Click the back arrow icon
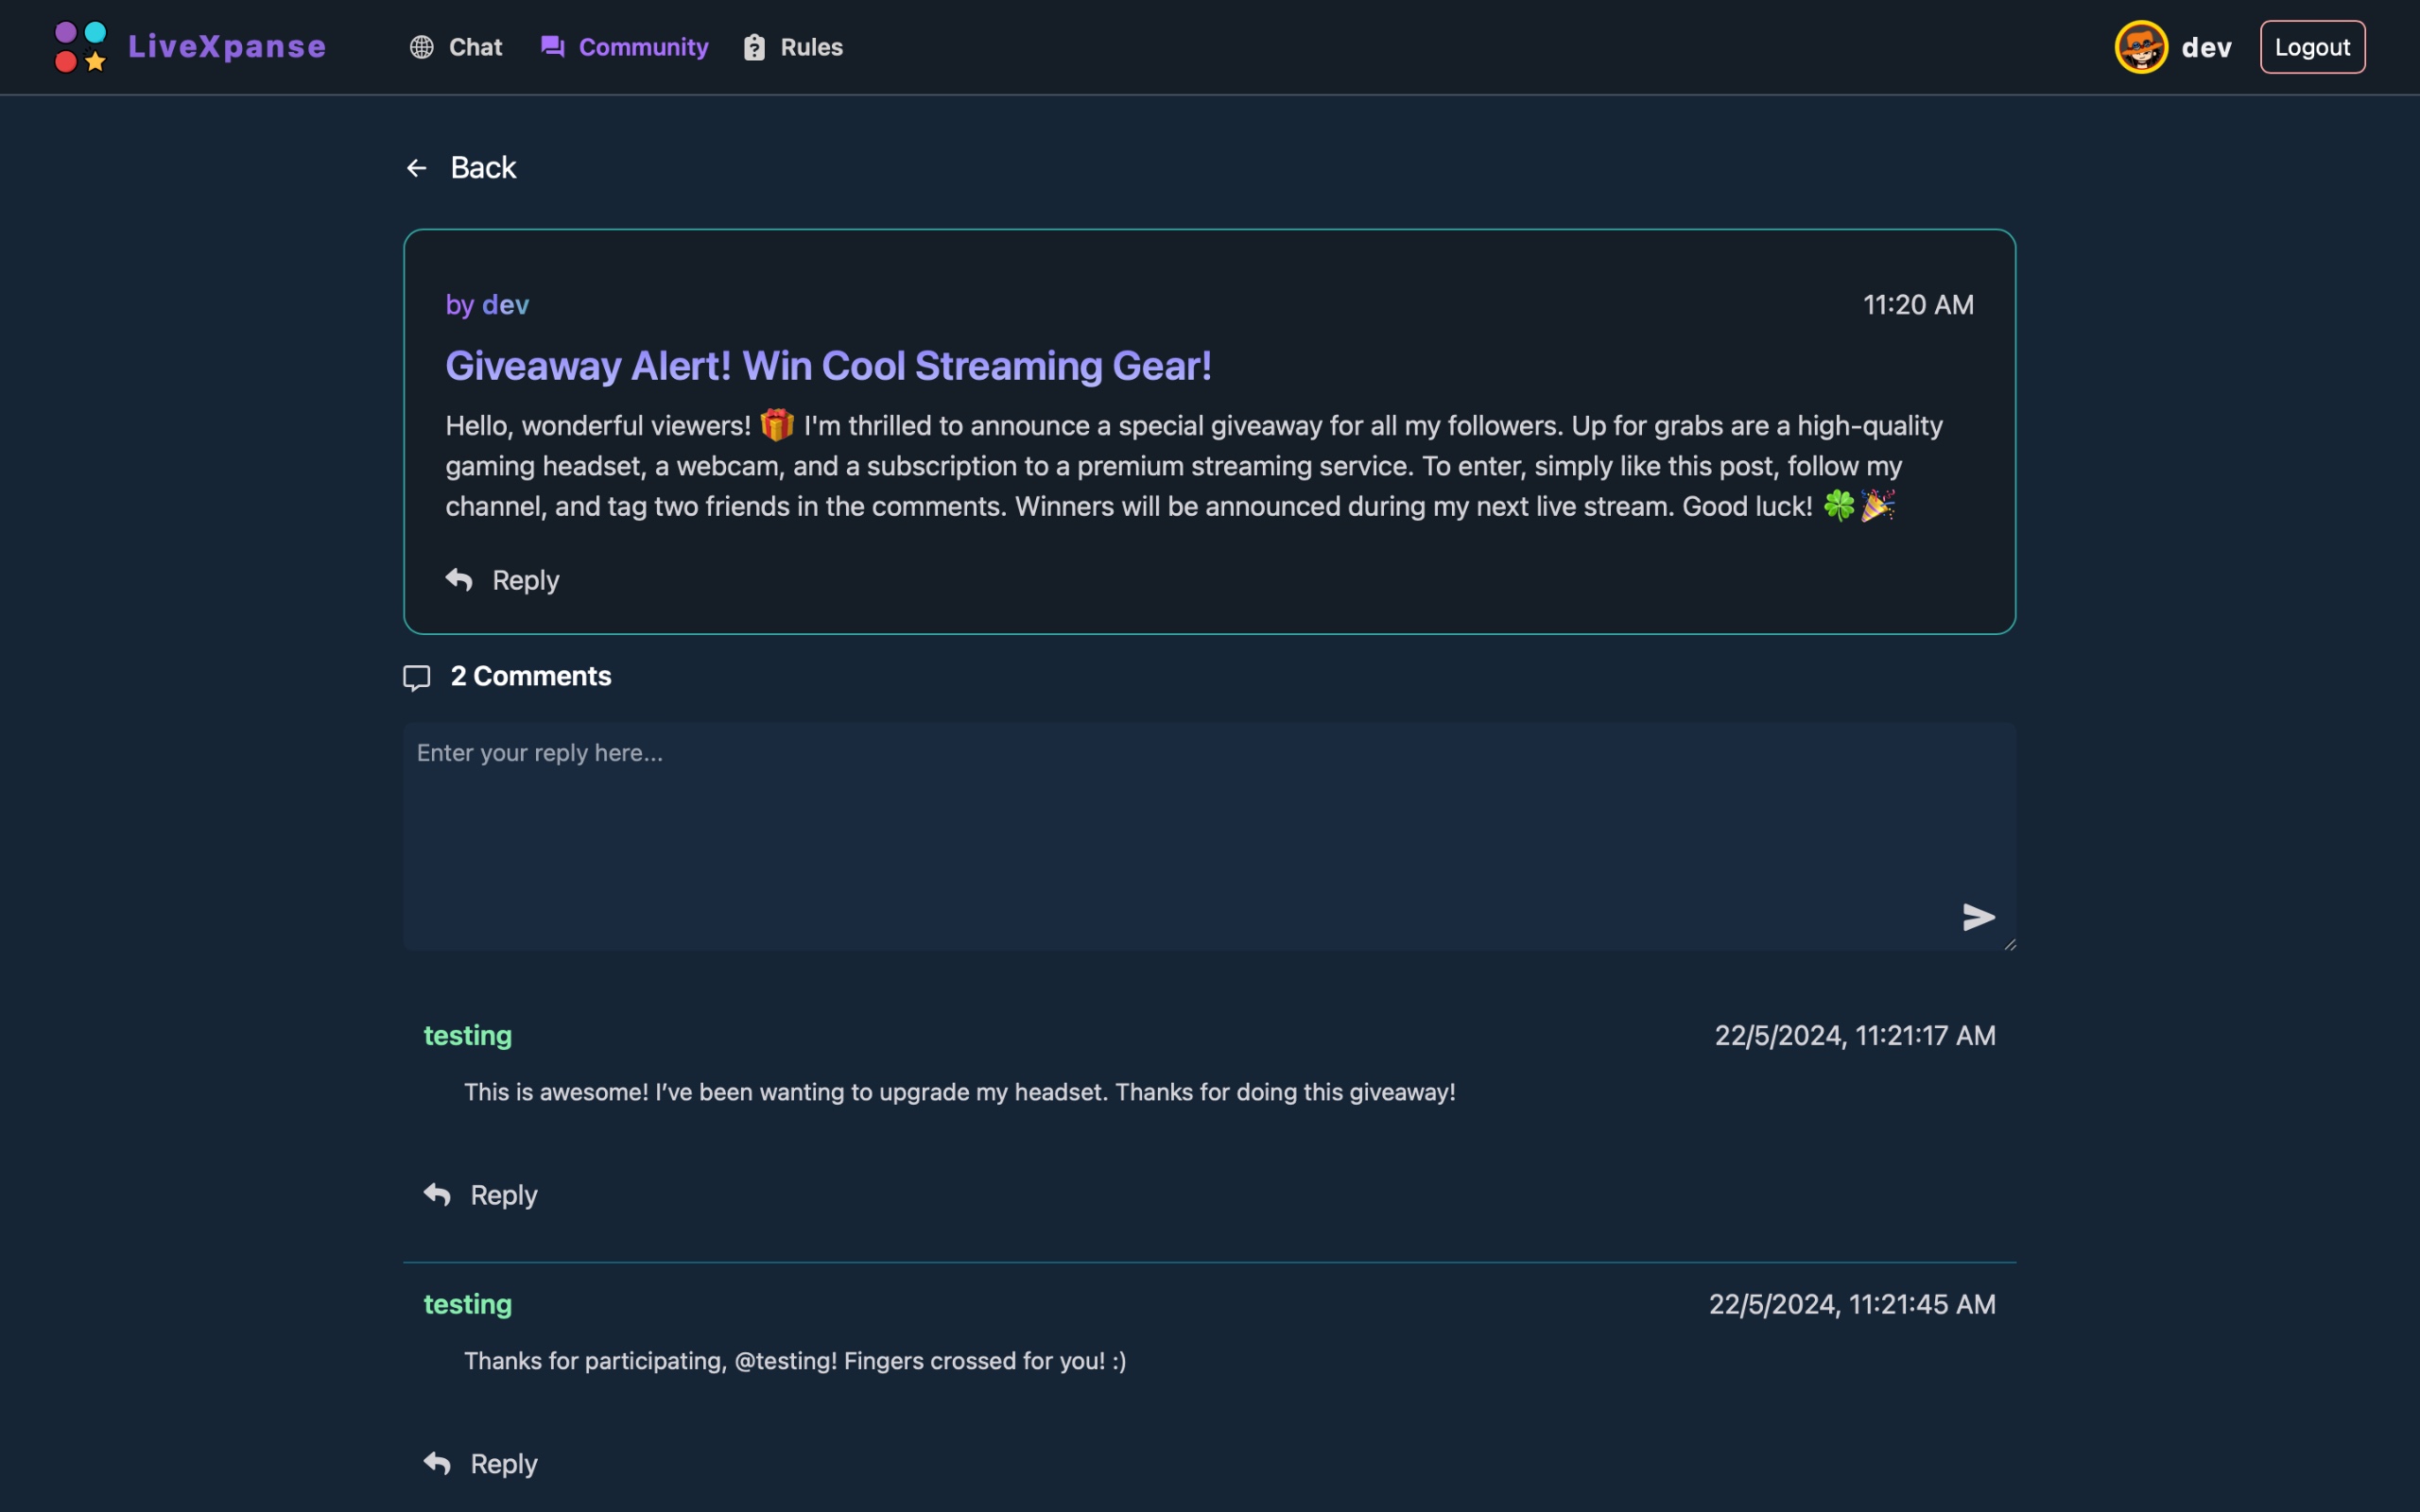The width and height of the screenshot is (2420, 1512). (417, 168)
